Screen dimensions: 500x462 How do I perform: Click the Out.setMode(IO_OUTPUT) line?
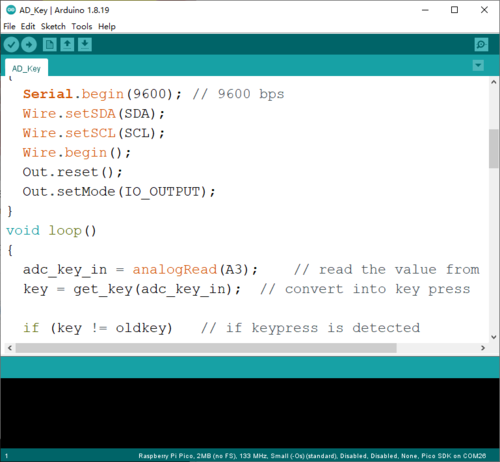point(119,192)
